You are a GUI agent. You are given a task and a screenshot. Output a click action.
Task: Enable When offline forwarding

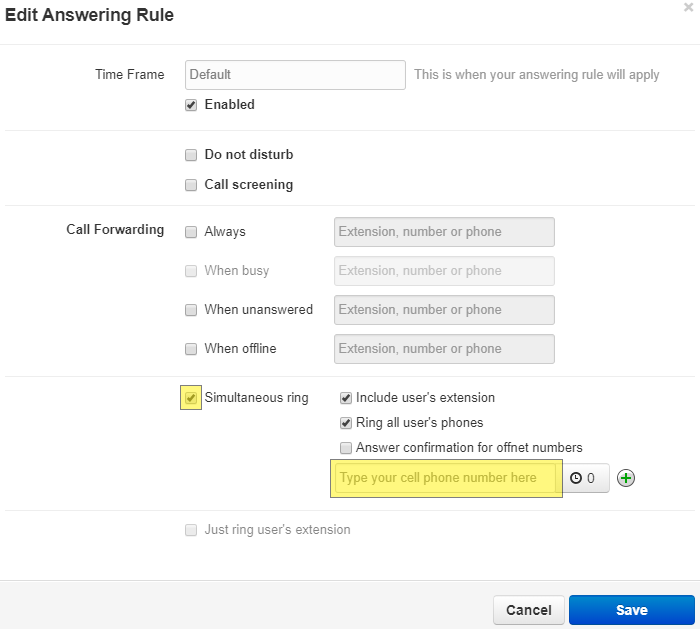[x=191, y=349]
